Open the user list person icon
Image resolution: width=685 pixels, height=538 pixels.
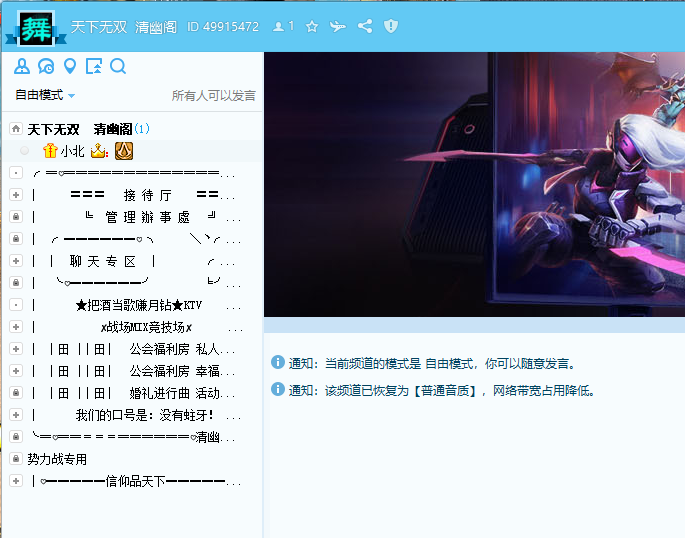22,66
